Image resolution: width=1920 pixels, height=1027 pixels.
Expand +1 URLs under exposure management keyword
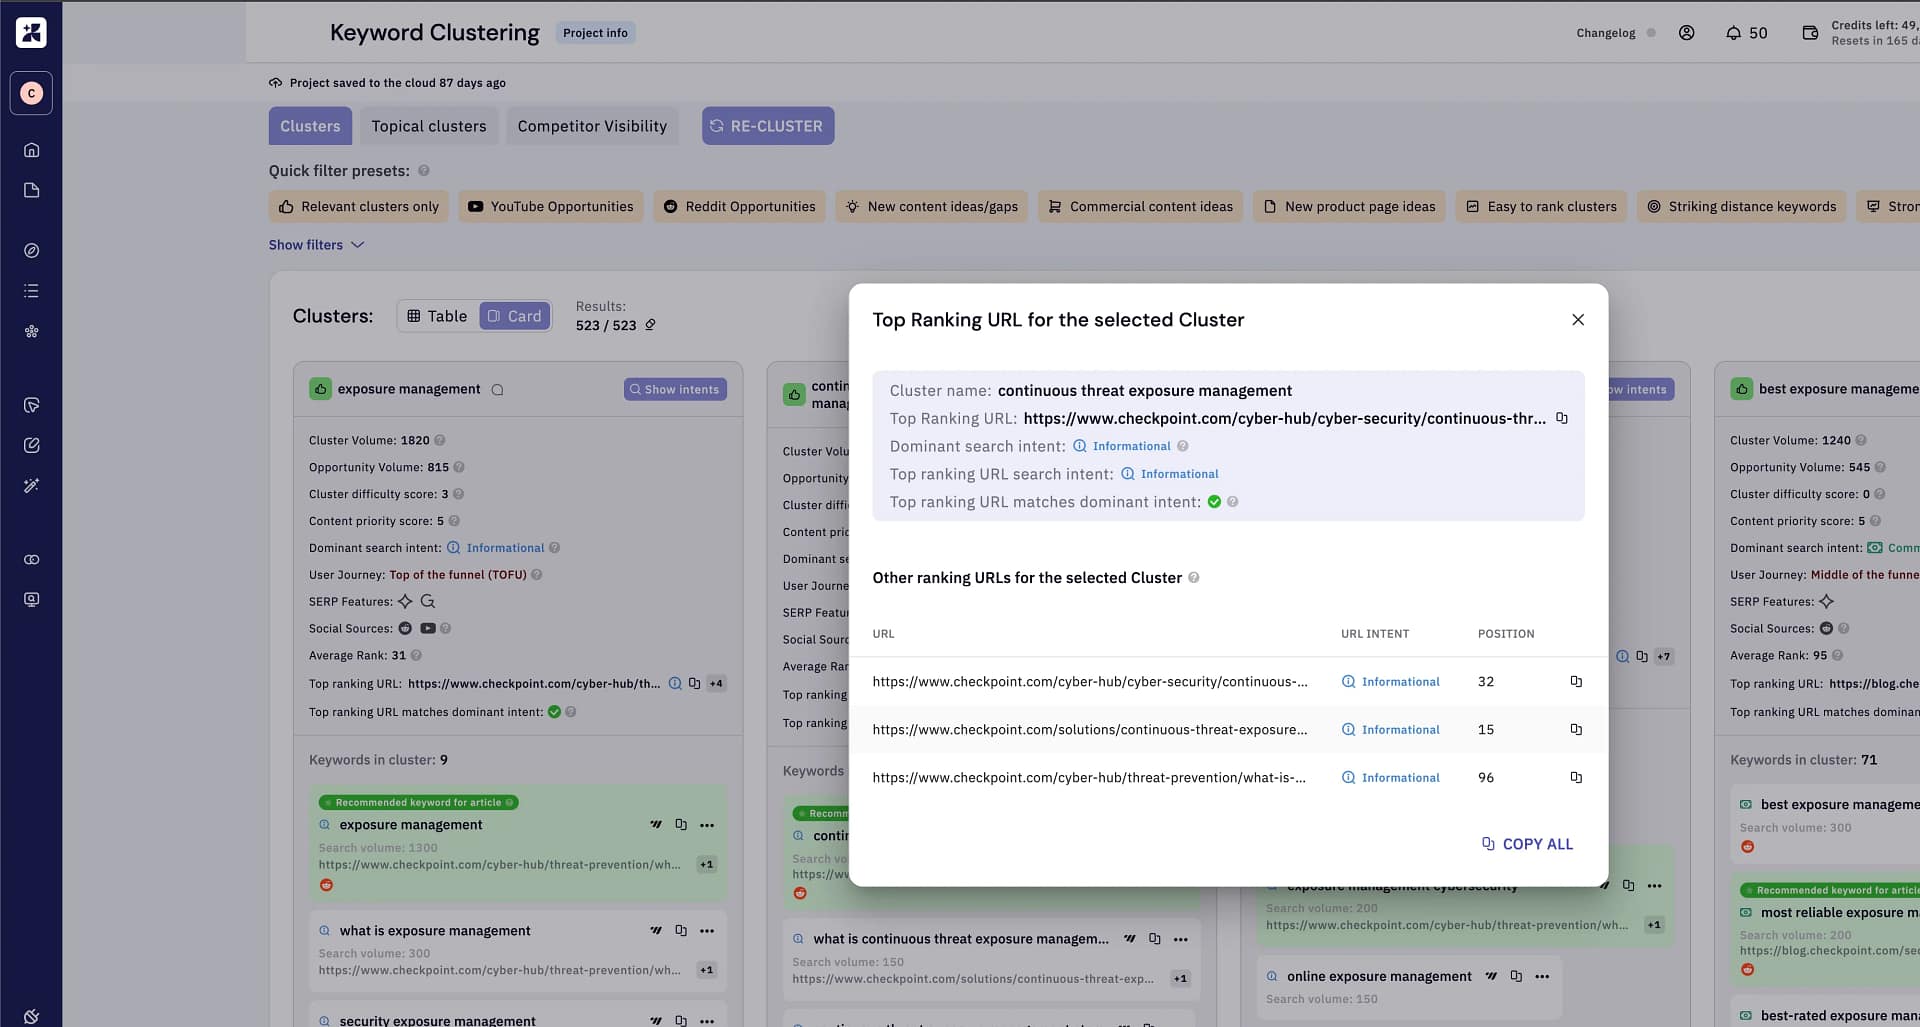click(x=707, y=865)
